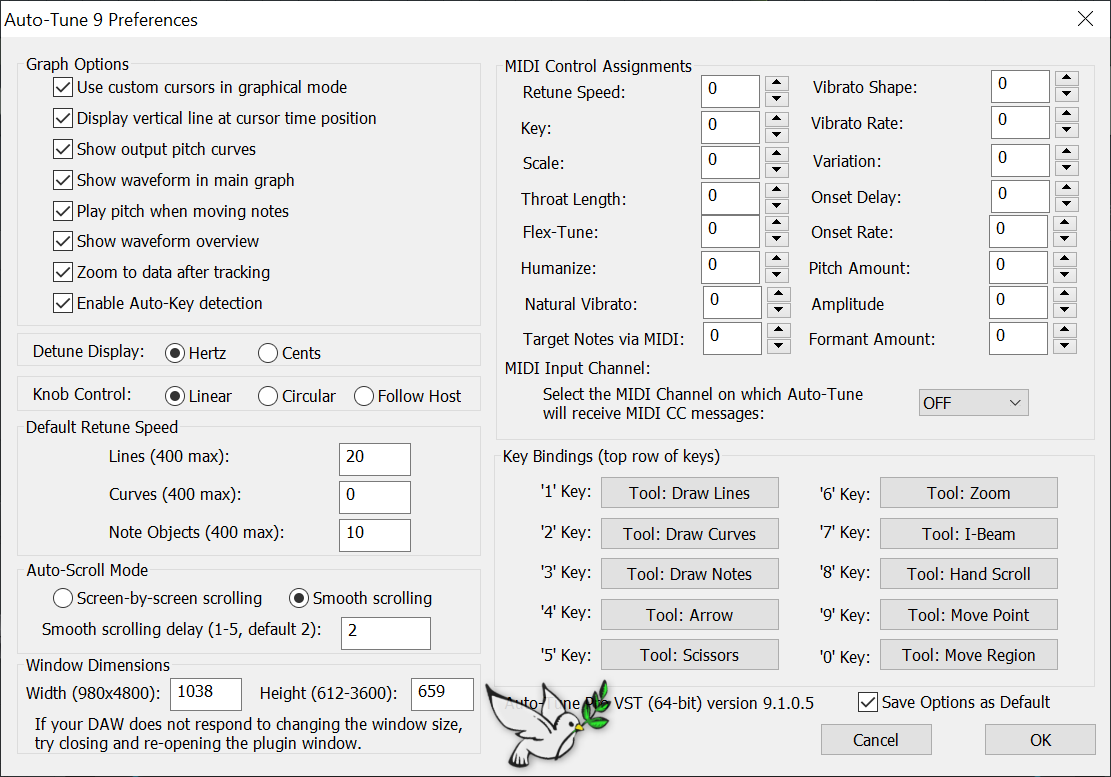1111x777 pixels.
Task: Click the '5' Key Tool: Scissors button
Action: pos(689,655)
